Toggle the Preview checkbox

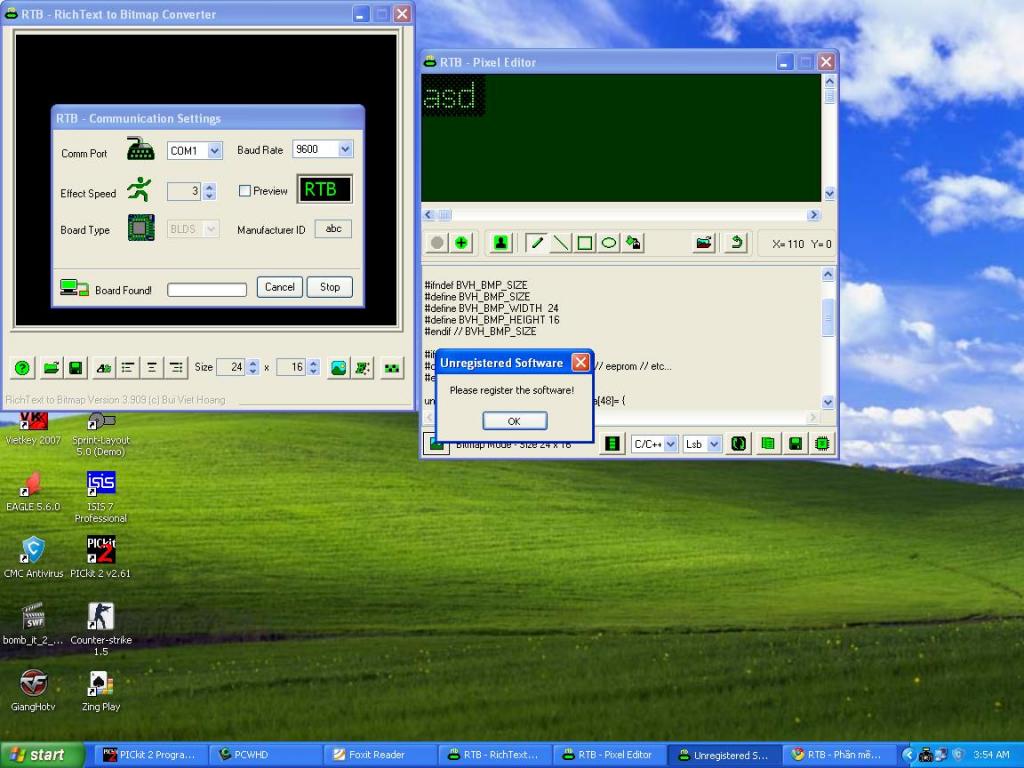245,191
